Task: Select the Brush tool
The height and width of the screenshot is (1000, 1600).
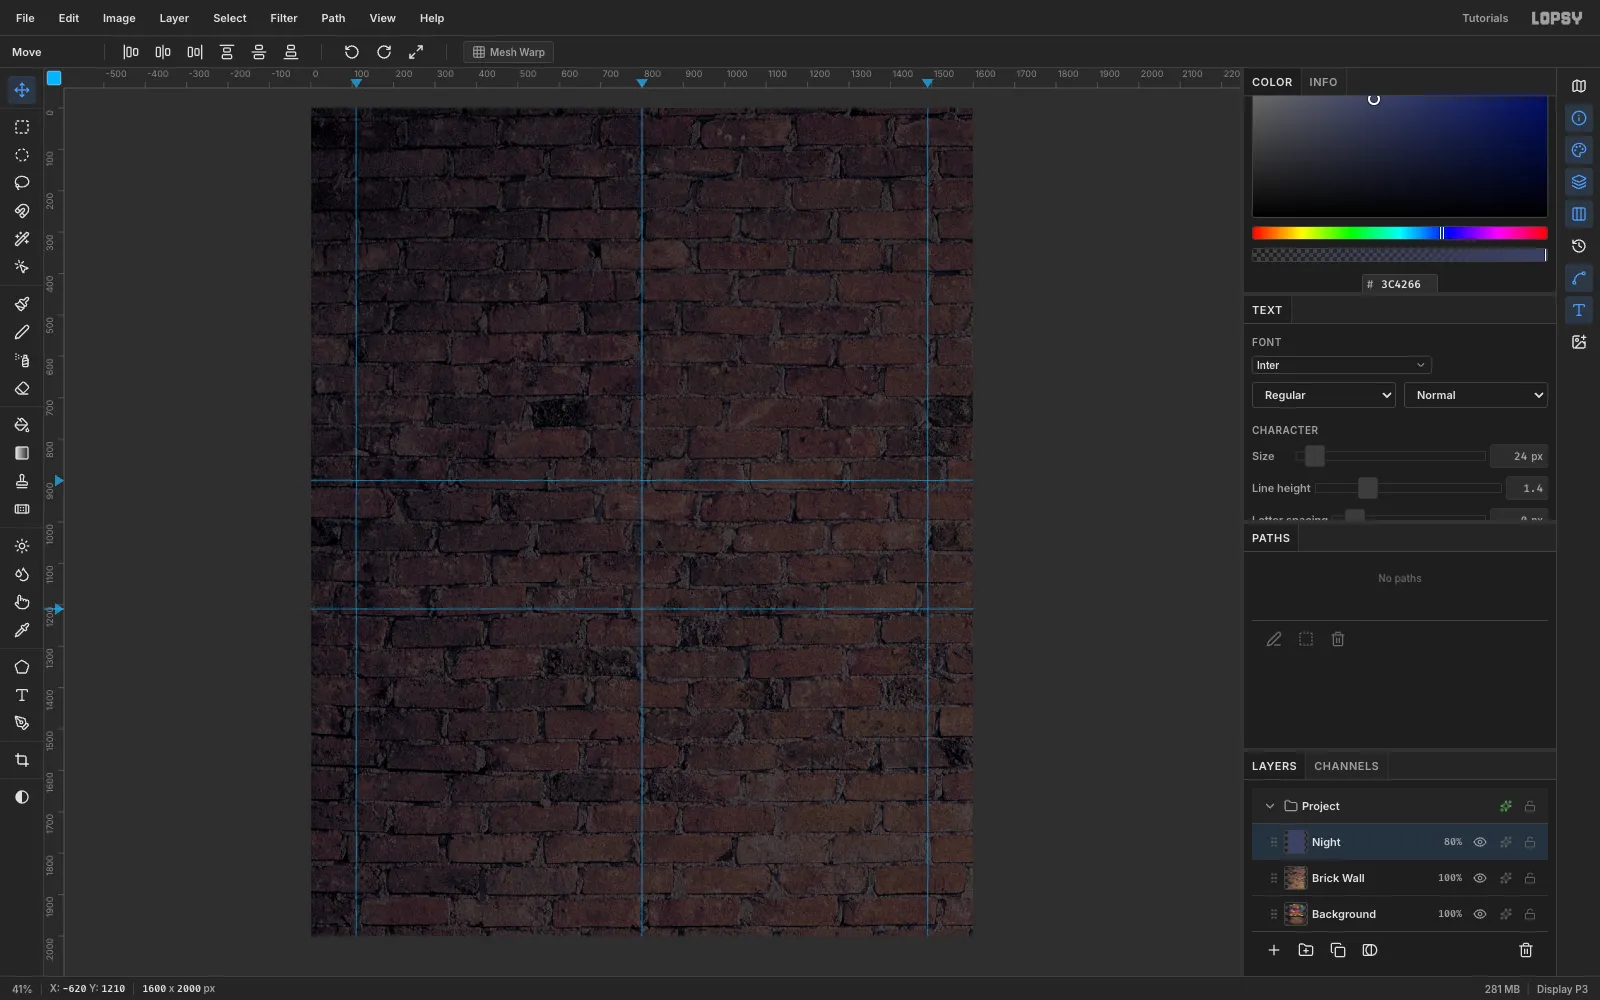Action: 22,304
